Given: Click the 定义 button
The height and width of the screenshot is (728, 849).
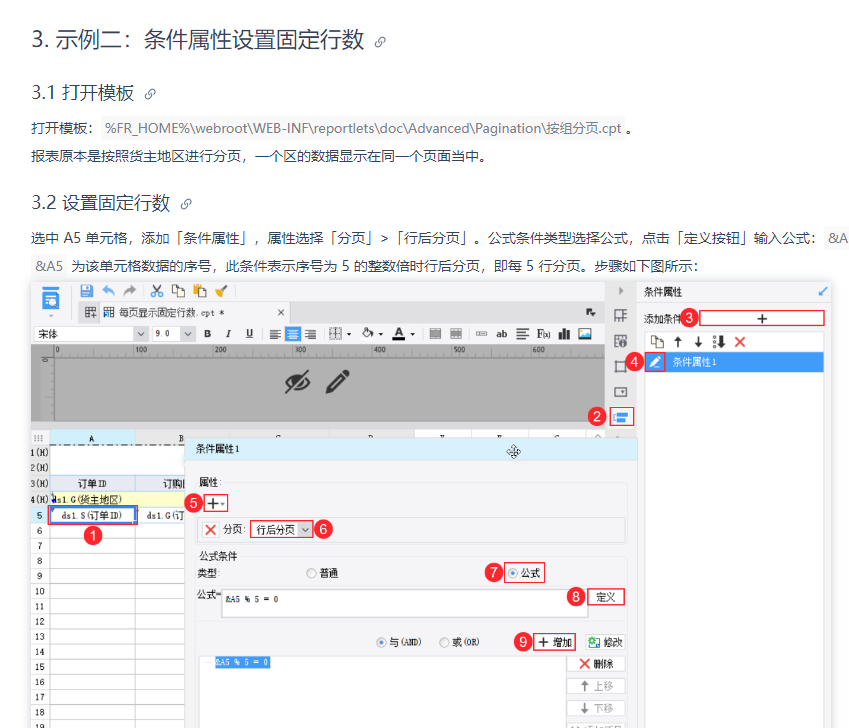Looking at the screenshot, I should [x=606, y=597].
